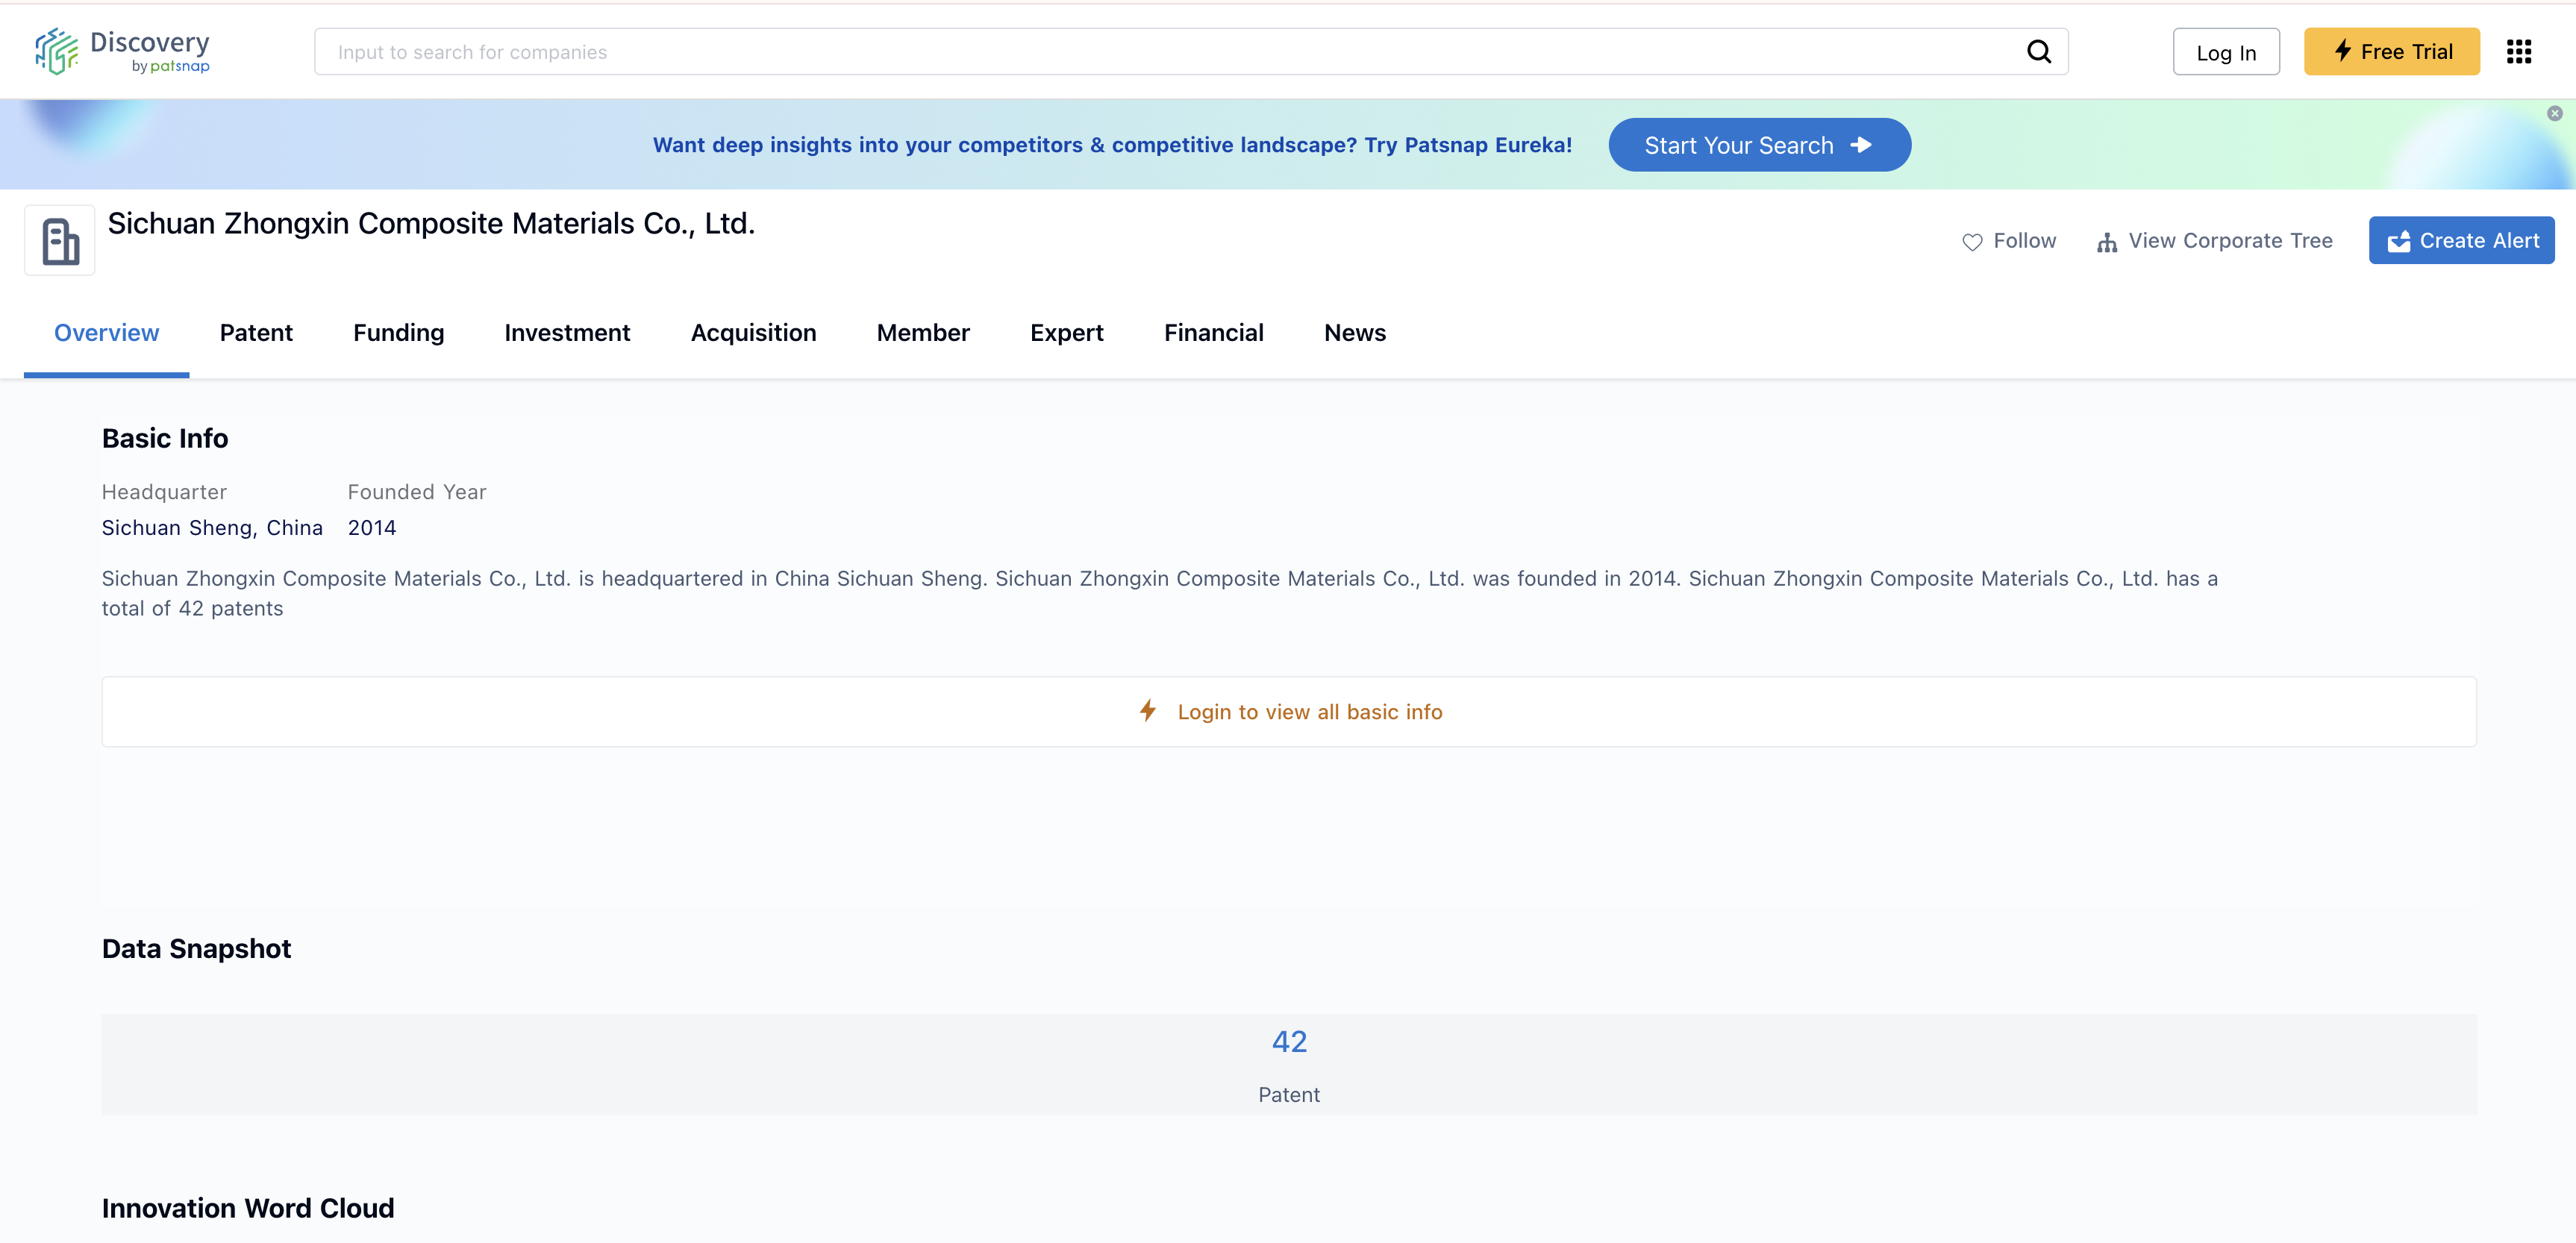Click the company building placeholder icon
The image size is (2576, 1243).
60,240
